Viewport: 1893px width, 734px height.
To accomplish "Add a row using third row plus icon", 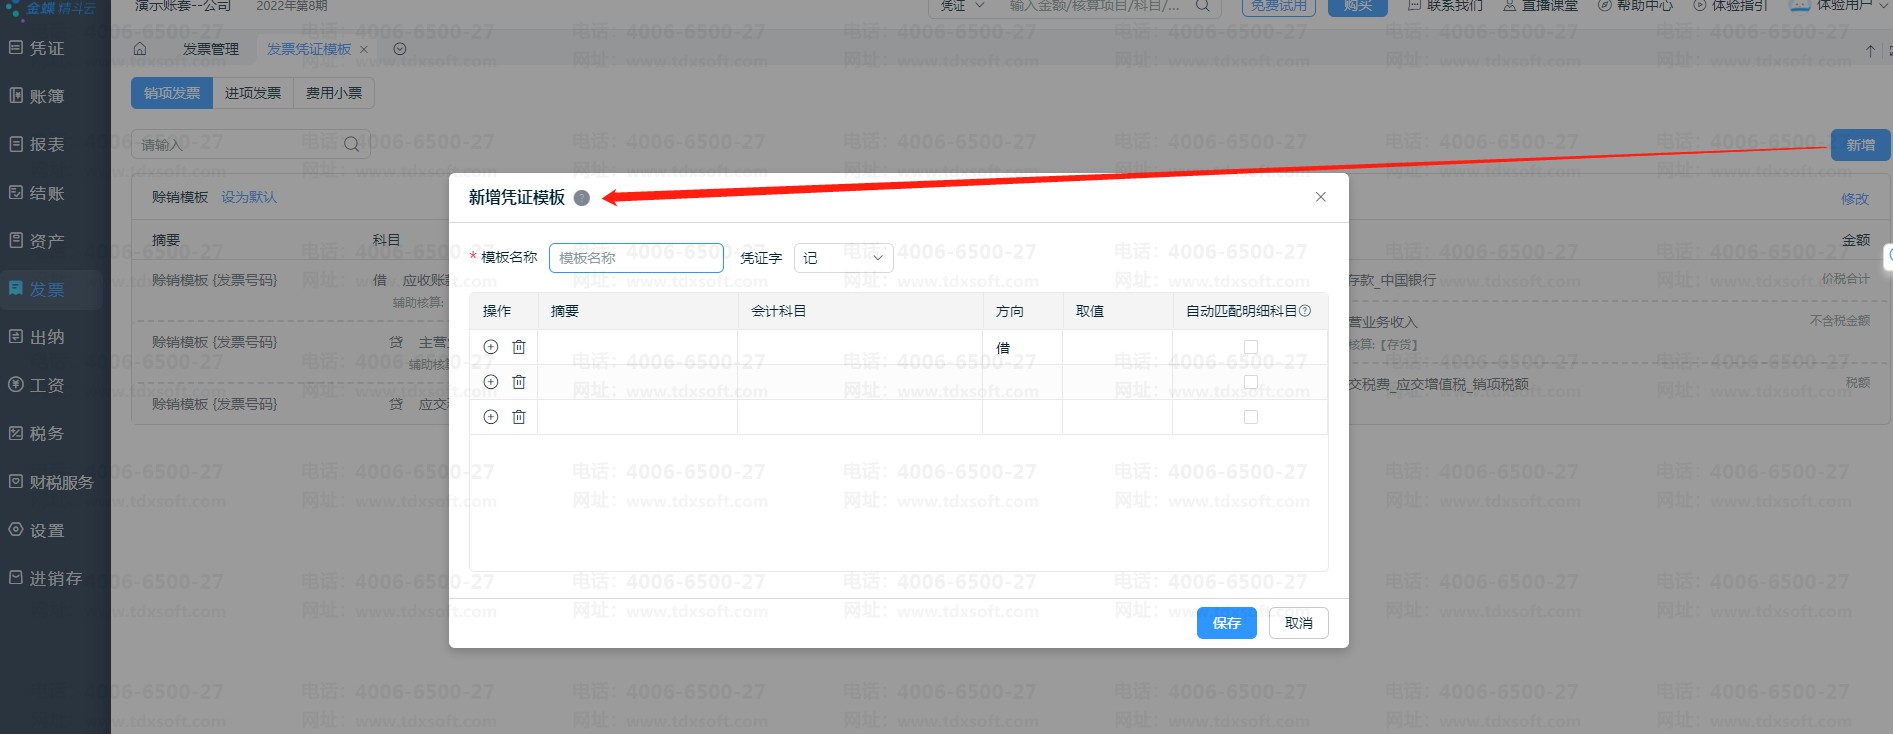I will click(x=490, y=417).
